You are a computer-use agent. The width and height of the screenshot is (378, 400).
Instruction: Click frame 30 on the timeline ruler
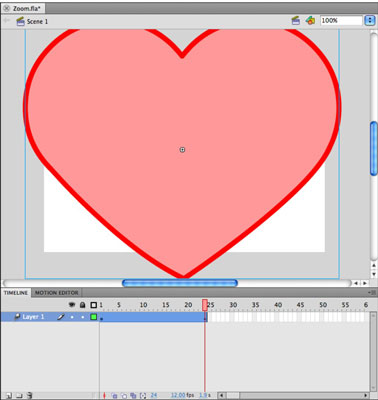pos(233,305)
